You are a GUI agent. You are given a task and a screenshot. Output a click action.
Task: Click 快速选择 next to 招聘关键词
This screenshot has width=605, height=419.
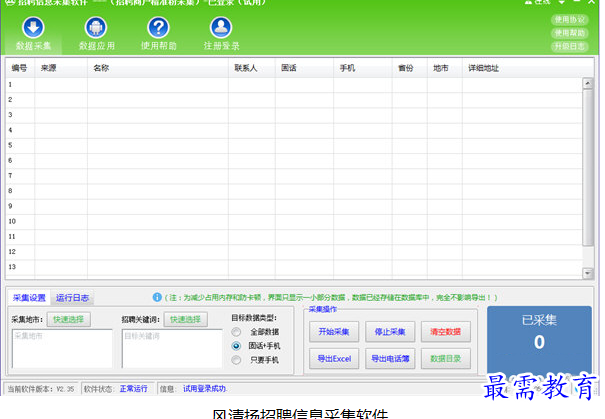(x=186, y=319)
